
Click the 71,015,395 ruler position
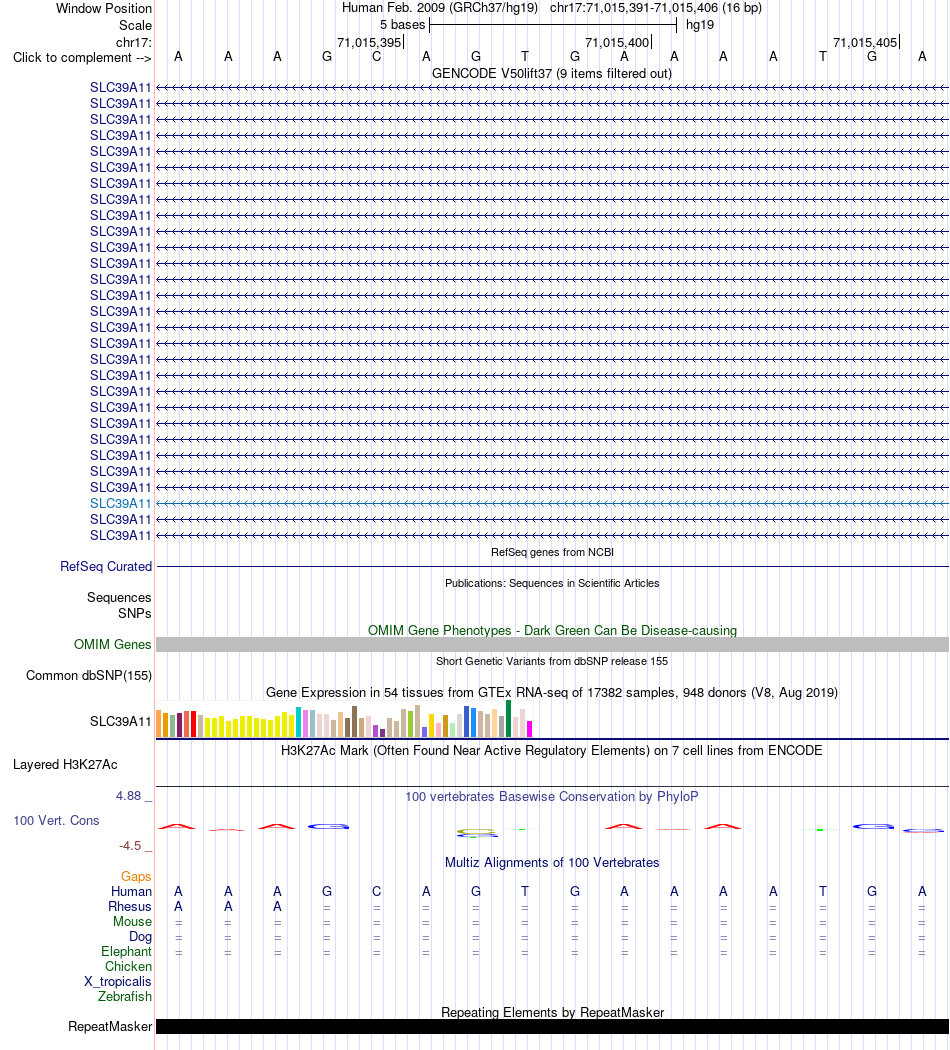[369, 42]
